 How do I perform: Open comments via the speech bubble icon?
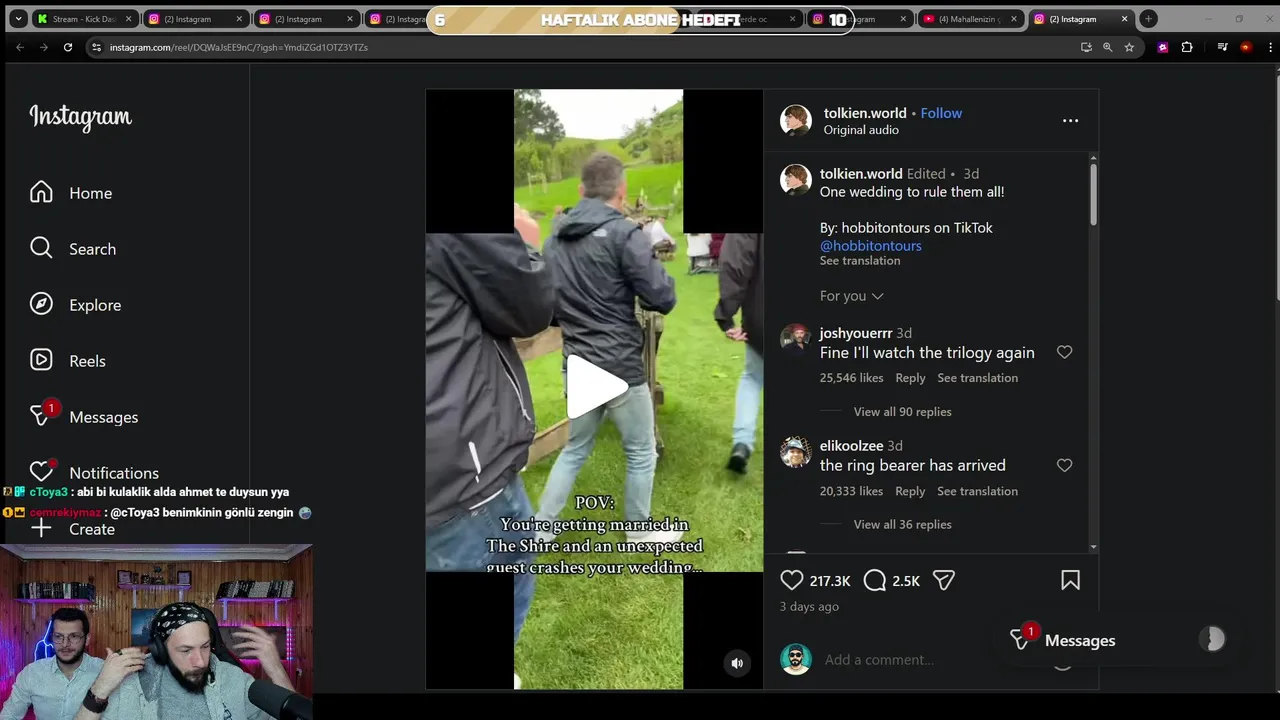coord(875,580)
